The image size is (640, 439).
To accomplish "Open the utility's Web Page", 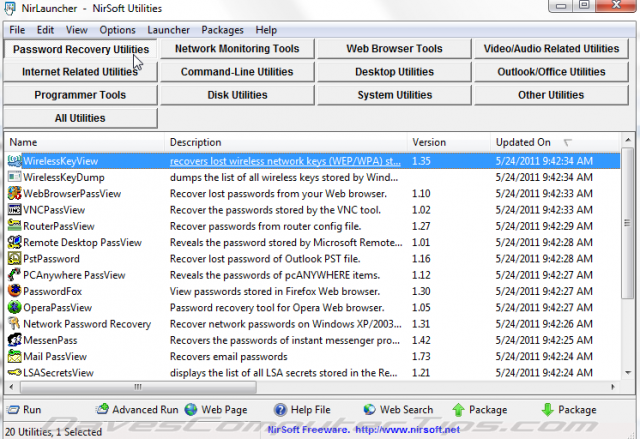I will [216, 409].
